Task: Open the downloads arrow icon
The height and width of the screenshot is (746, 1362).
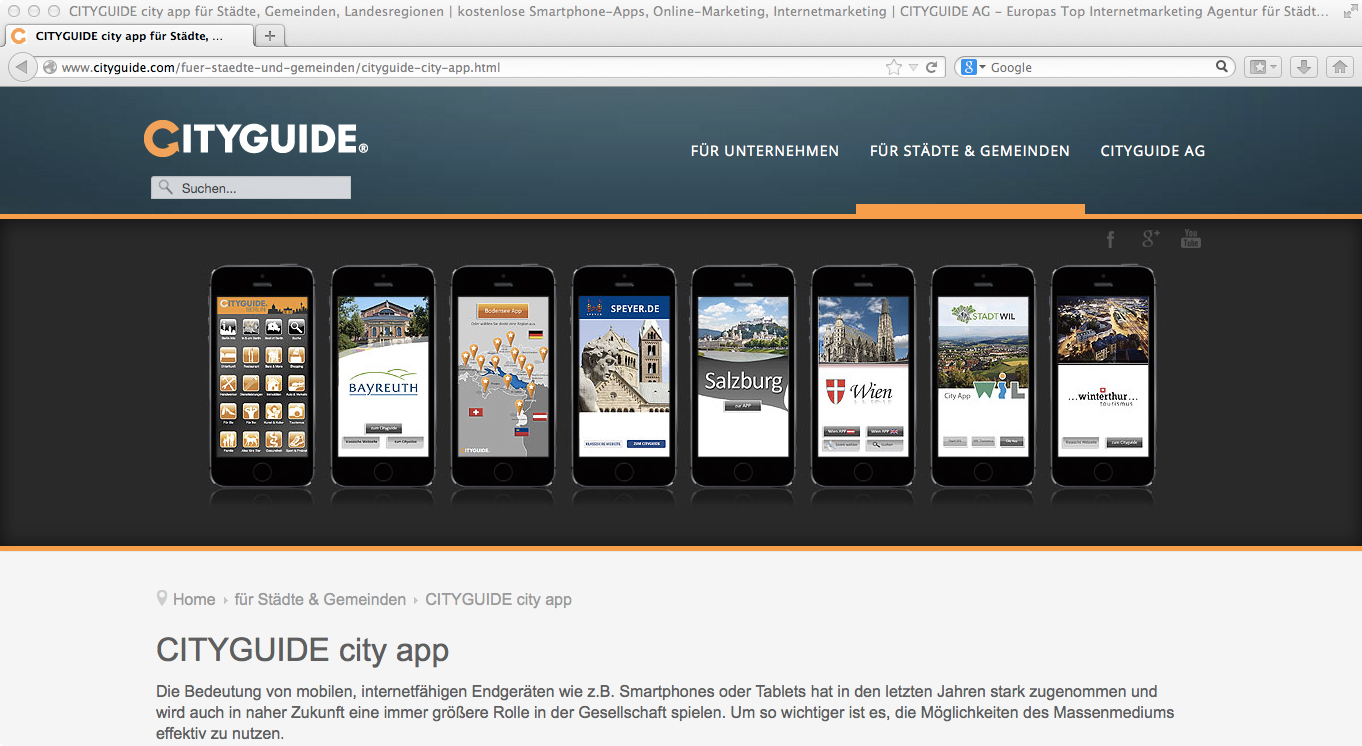Action: click(x=1302, y=67)
